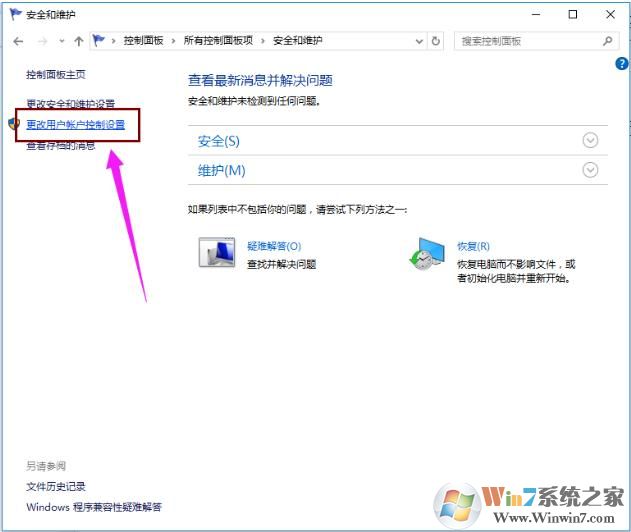Viewport: 631px width, 532px height.
Task: Open address bar history dropdown
Action: click(419, 41)
